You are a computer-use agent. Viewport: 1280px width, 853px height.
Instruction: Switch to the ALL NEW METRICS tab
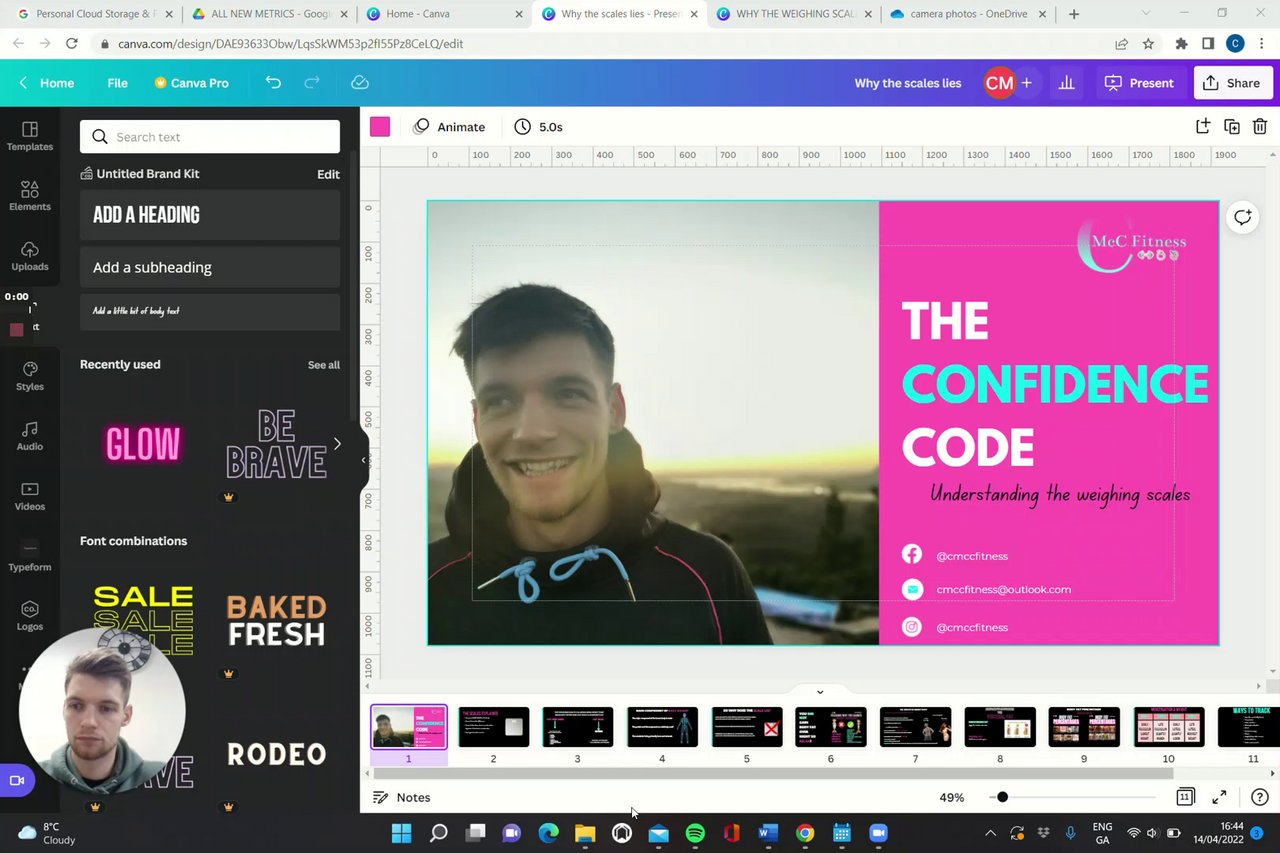point(270,14)
